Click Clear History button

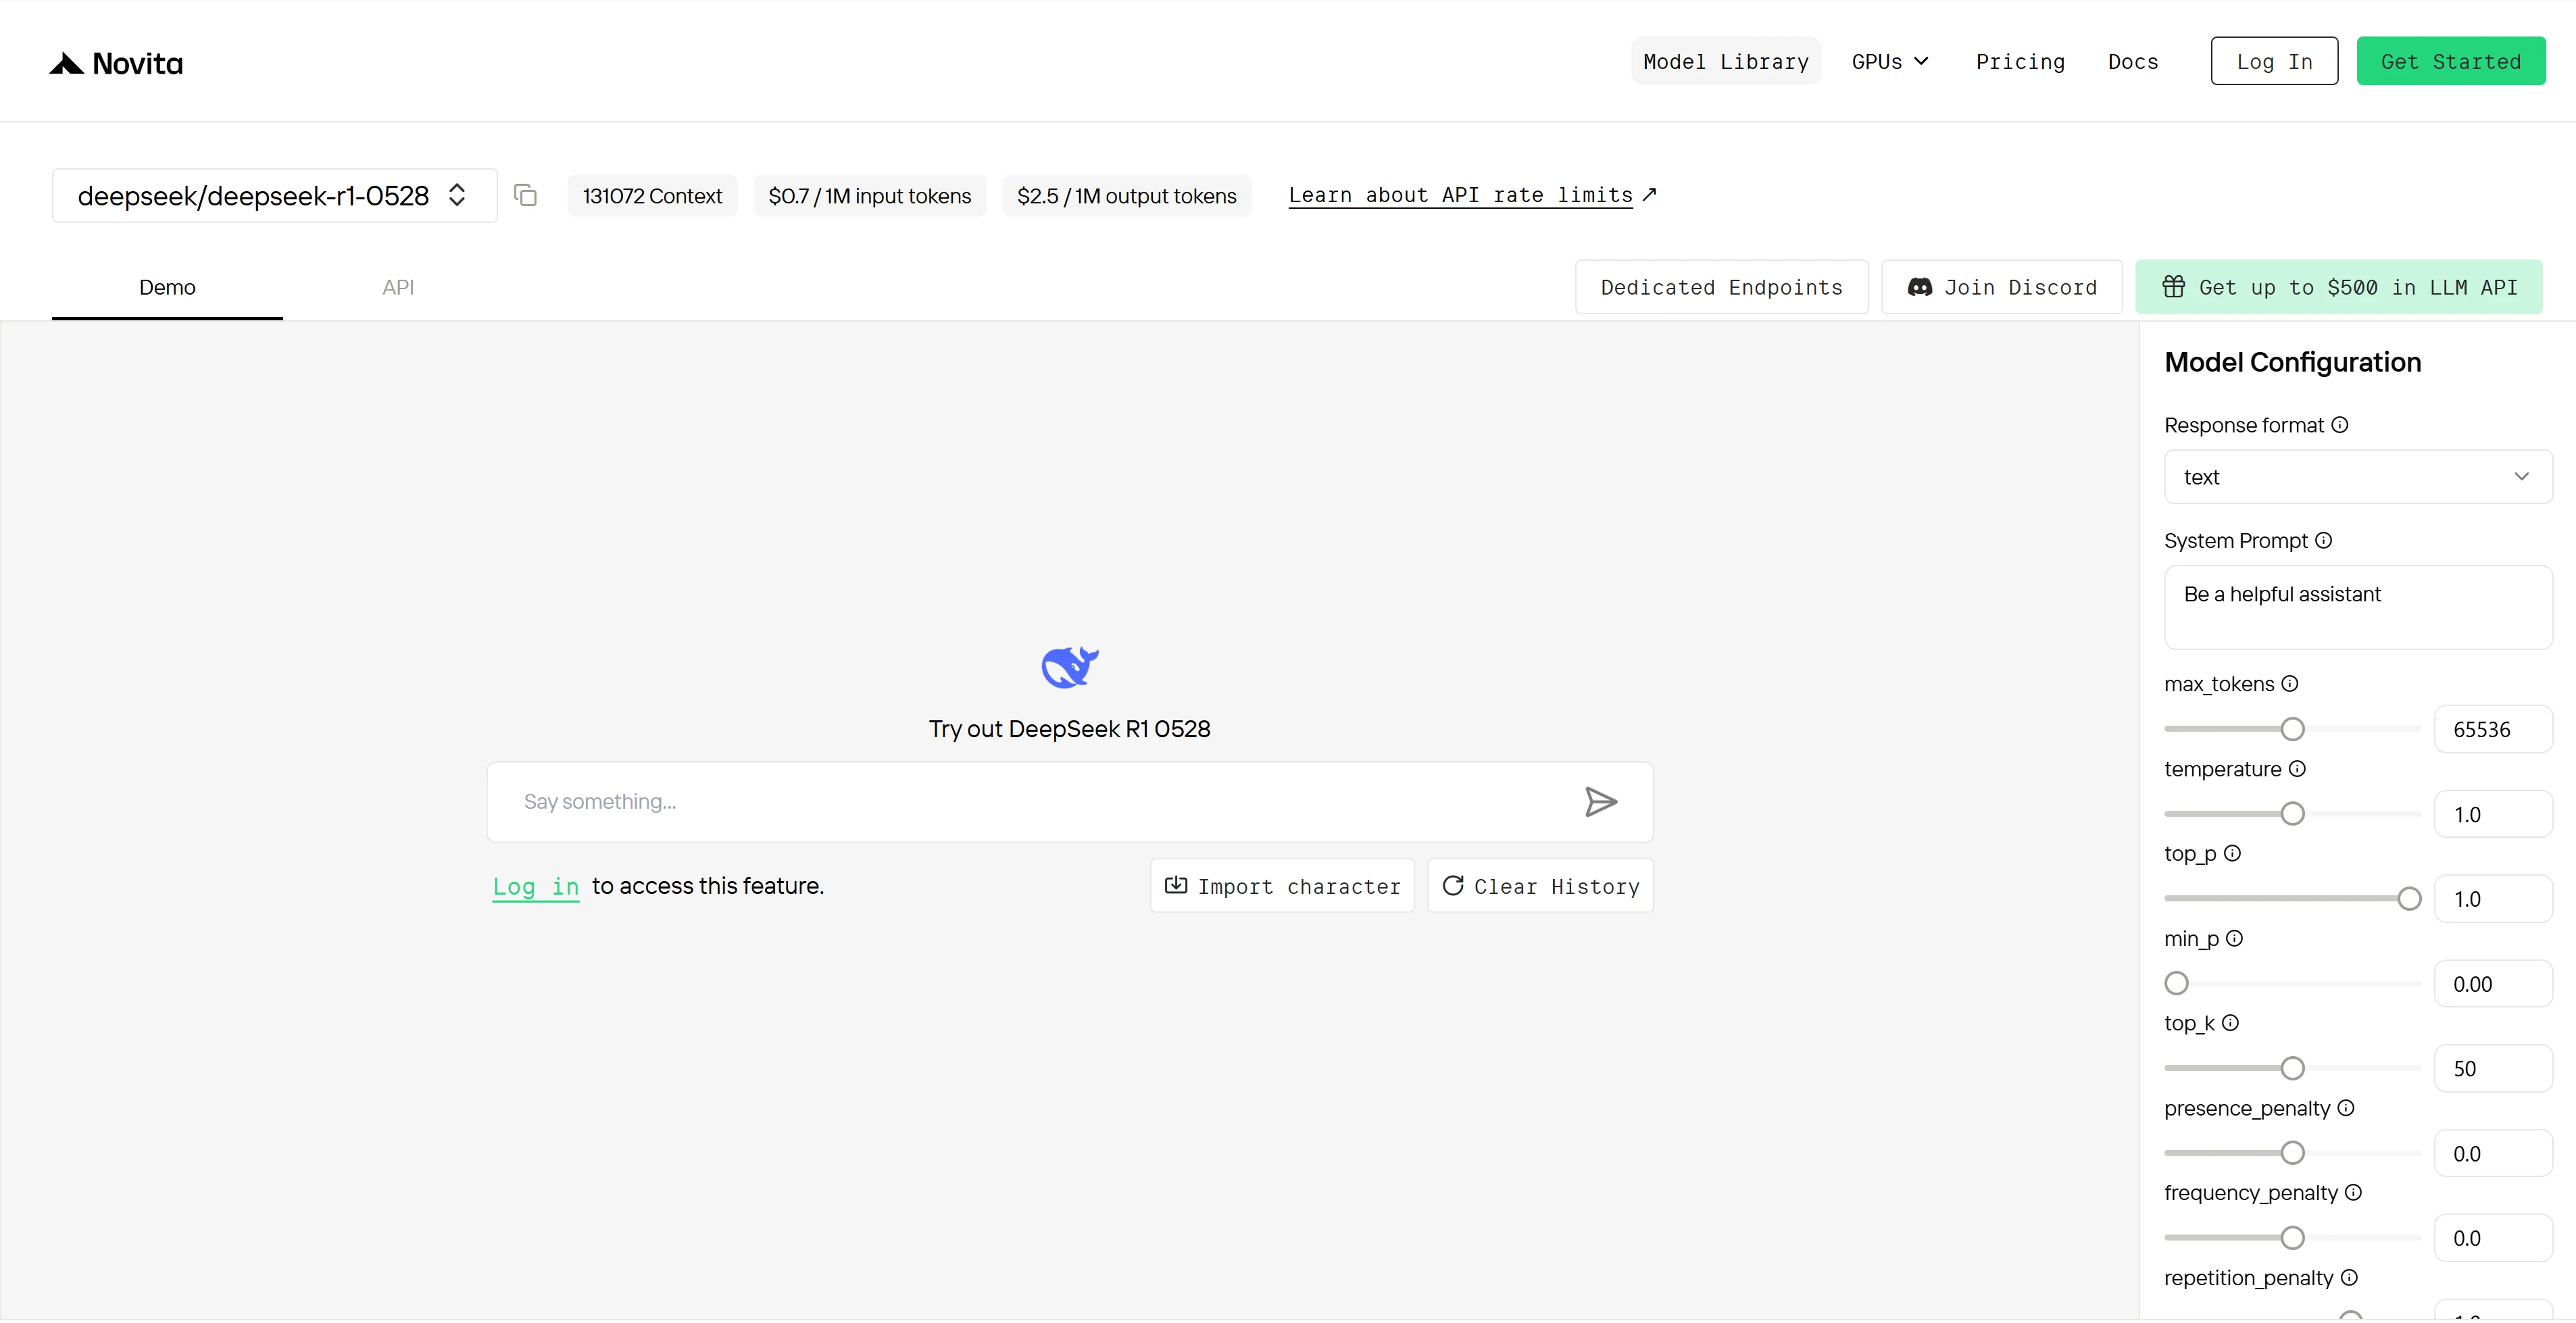[x=1540, y=886]
